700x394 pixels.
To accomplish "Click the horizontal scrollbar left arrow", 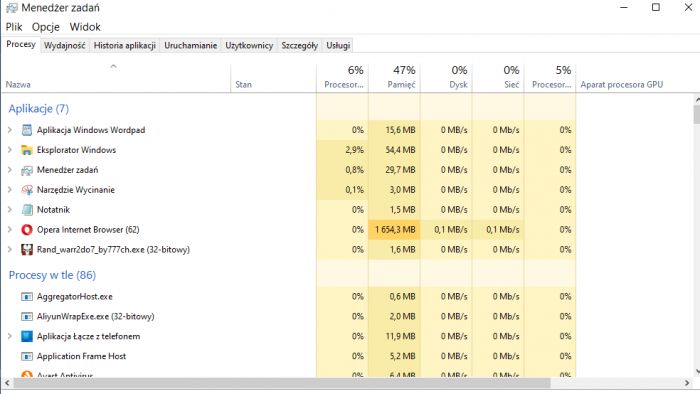I will 7,383.
